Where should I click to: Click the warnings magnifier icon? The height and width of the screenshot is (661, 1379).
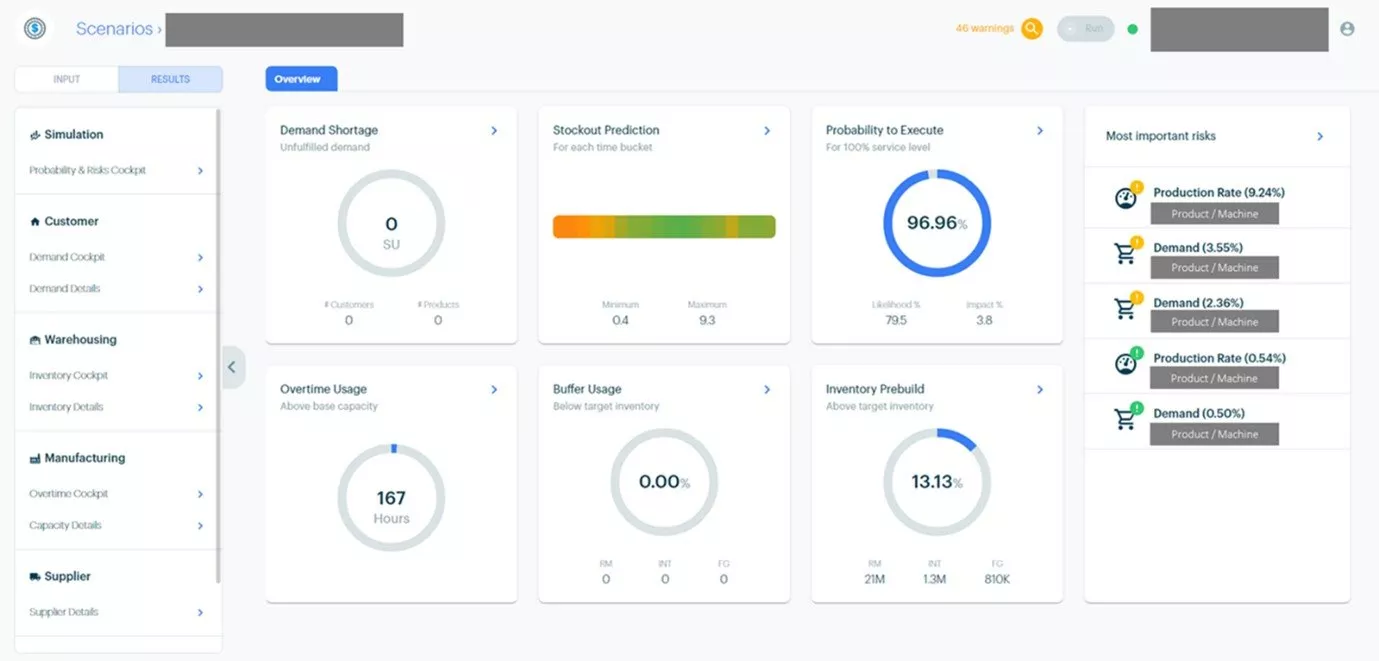tap(1031, 29)
